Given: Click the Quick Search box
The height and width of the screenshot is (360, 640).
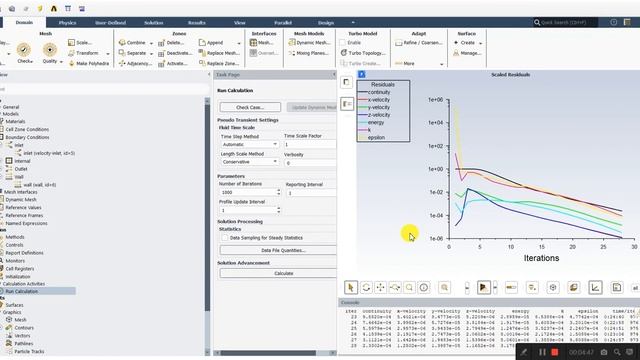Looking at the screenshot, I should pyautogui.click(x=565, y=22).
